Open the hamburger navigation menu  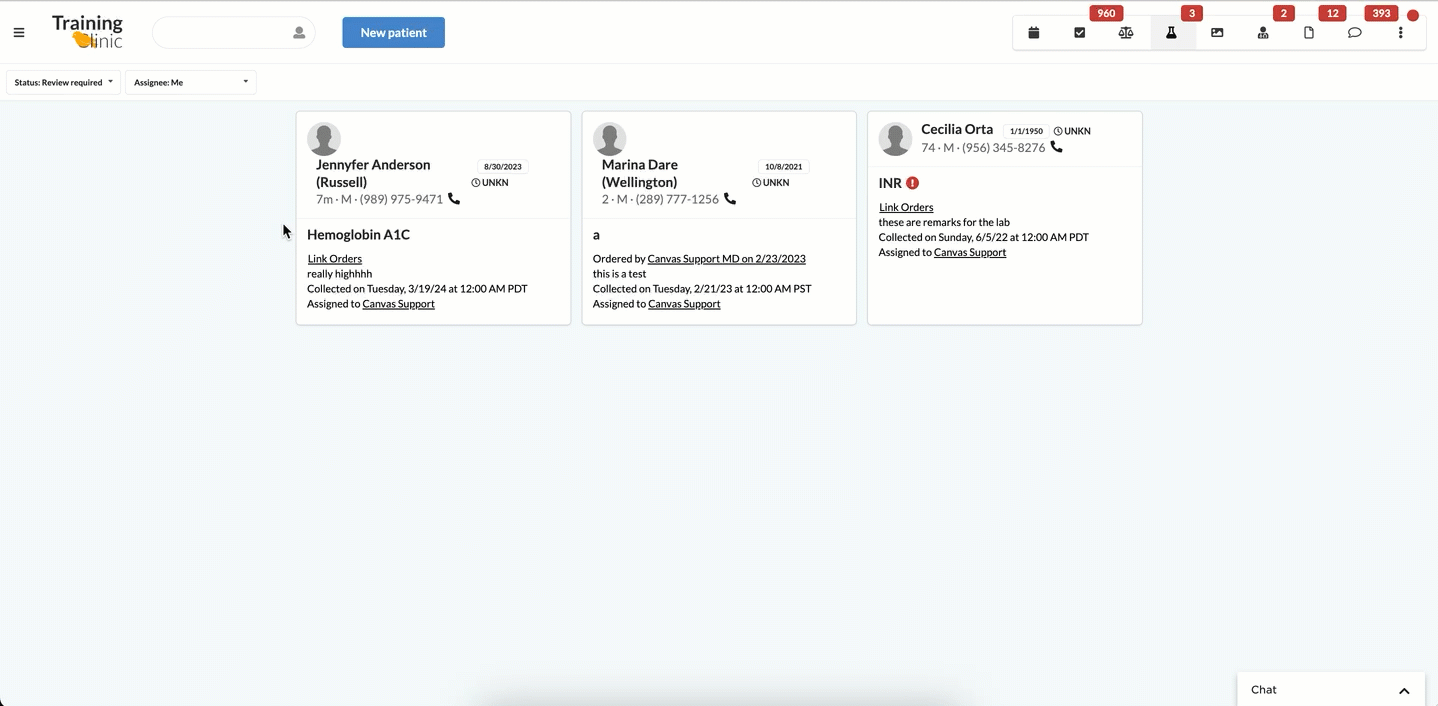(19, 33)
